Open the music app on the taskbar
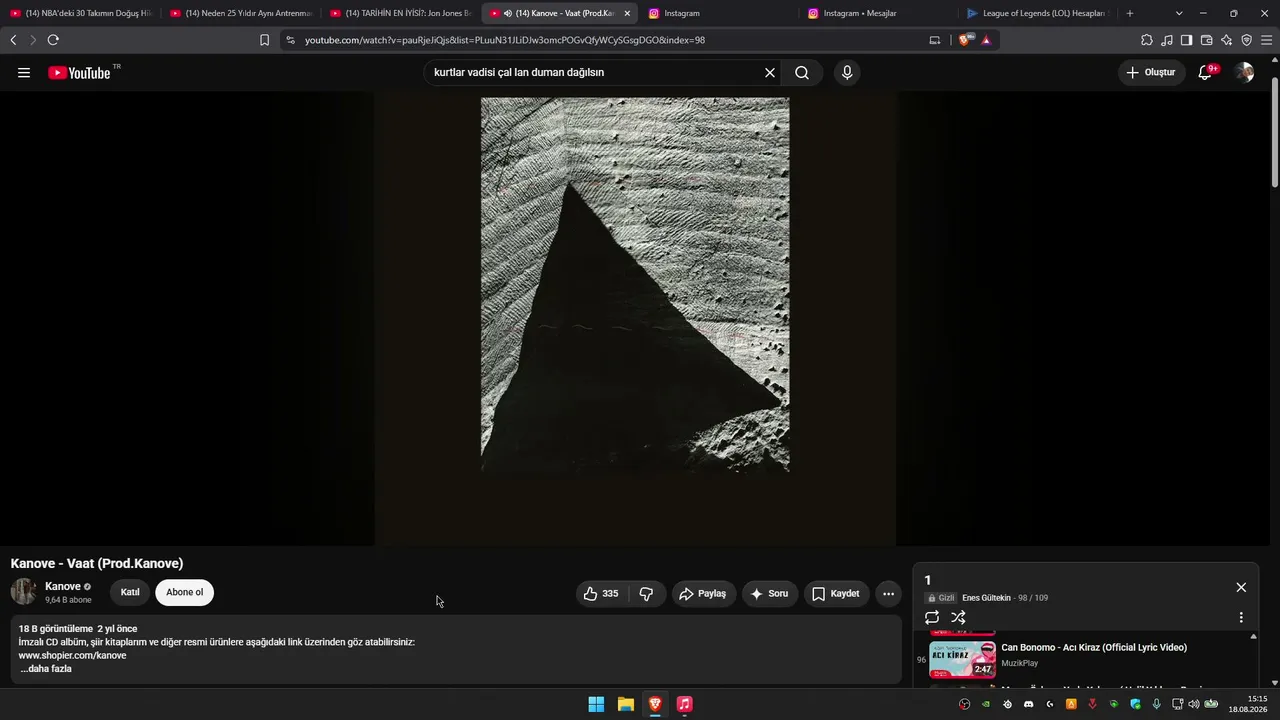 [684, 704]
